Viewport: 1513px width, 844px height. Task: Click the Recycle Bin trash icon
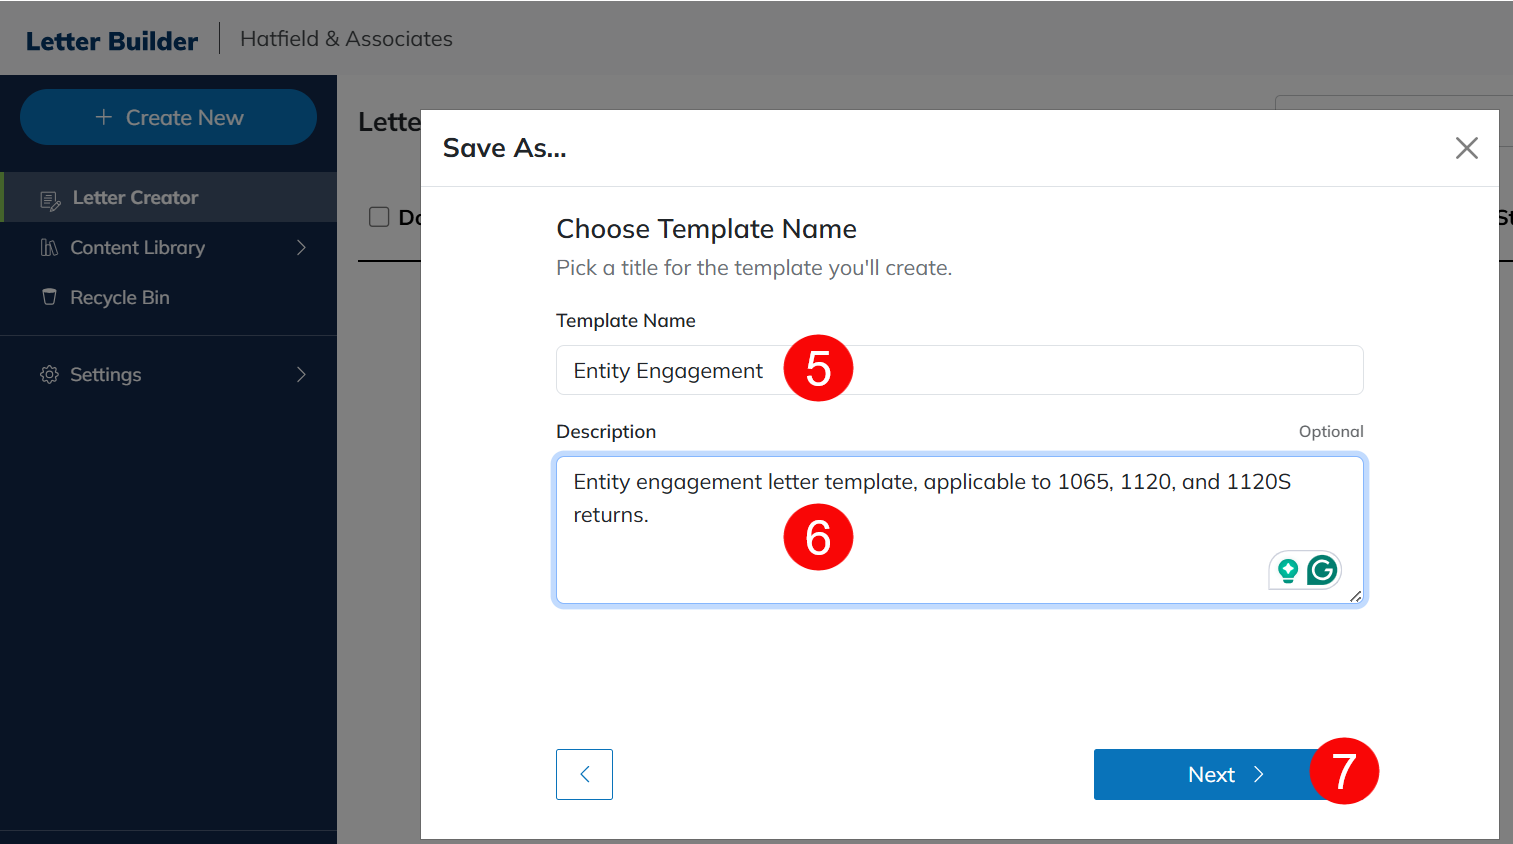49,297
